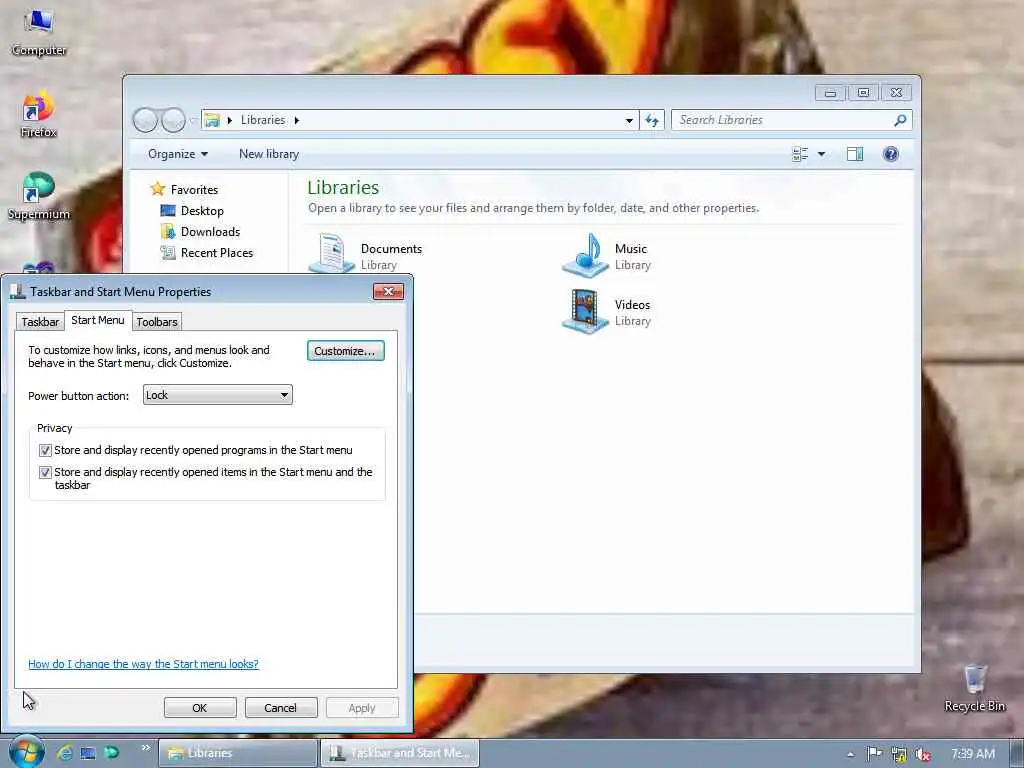Toggle recently opened programs checkbox

click(x=45, y=451)
